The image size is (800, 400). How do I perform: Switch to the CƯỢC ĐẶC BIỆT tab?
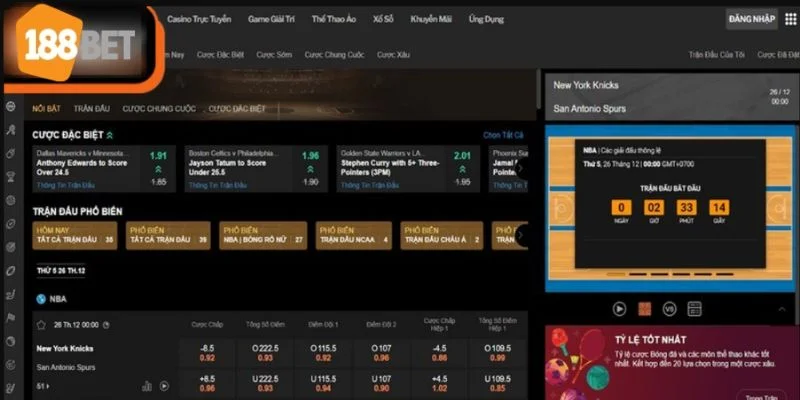pos(237,109)
